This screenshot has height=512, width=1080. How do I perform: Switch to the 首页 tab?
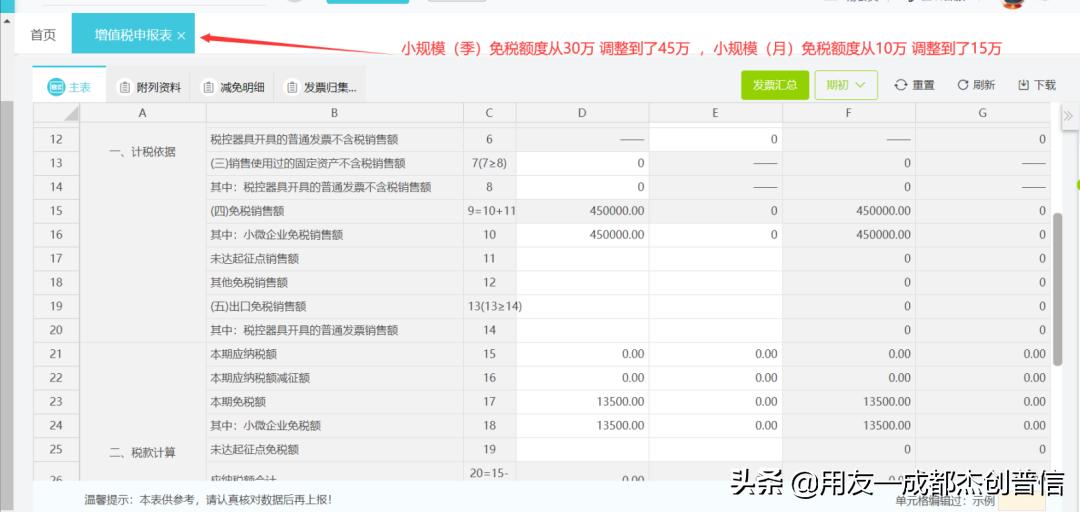click(x=43, y=35)
